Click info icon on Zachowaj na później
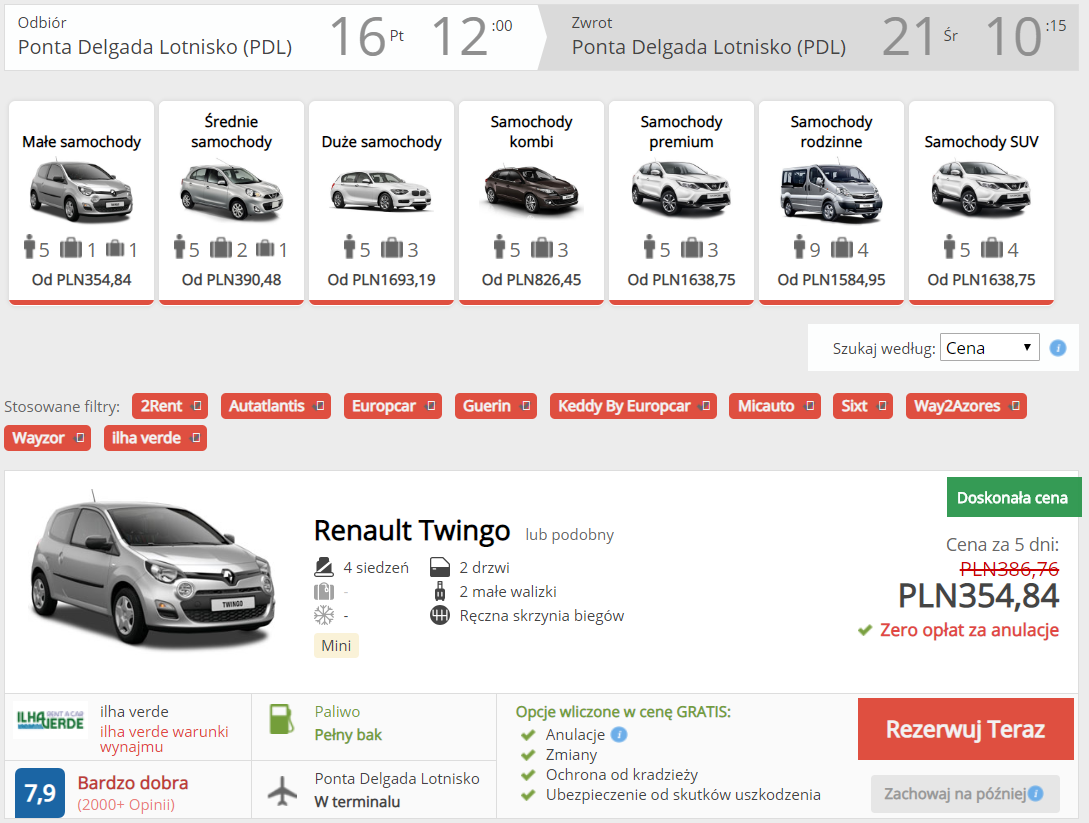This screenshot has height=823, width=1089. 1036,793
